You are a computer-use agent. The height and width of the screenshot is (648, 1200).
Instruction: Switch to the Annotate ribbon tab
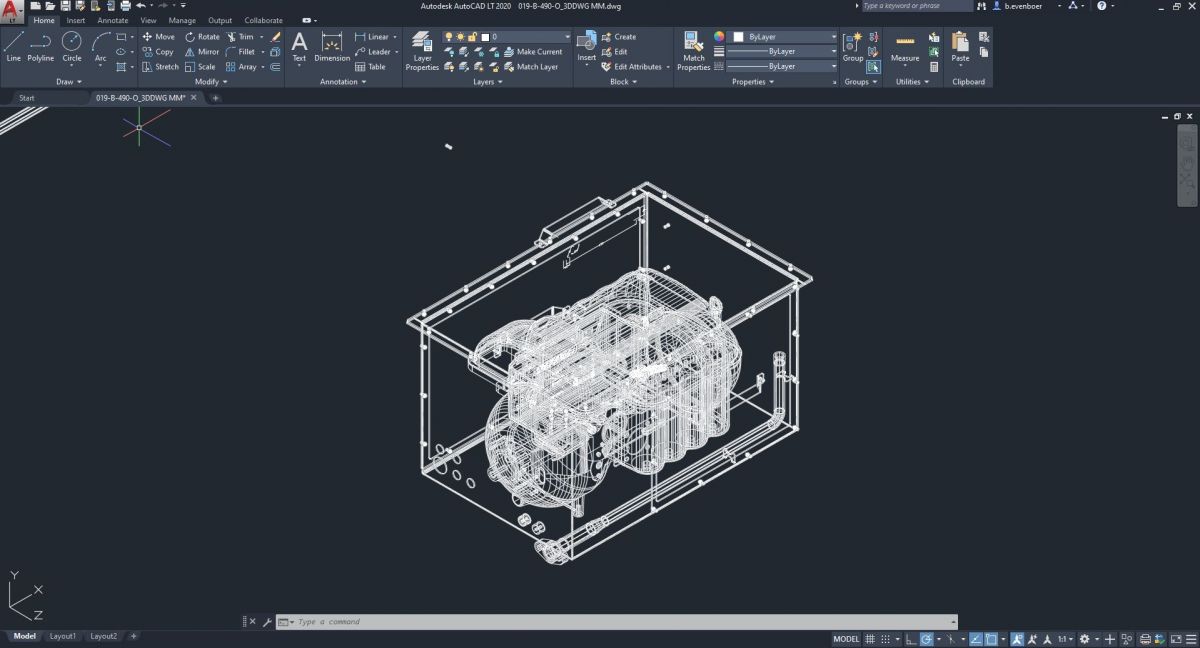tap(112, 20)
